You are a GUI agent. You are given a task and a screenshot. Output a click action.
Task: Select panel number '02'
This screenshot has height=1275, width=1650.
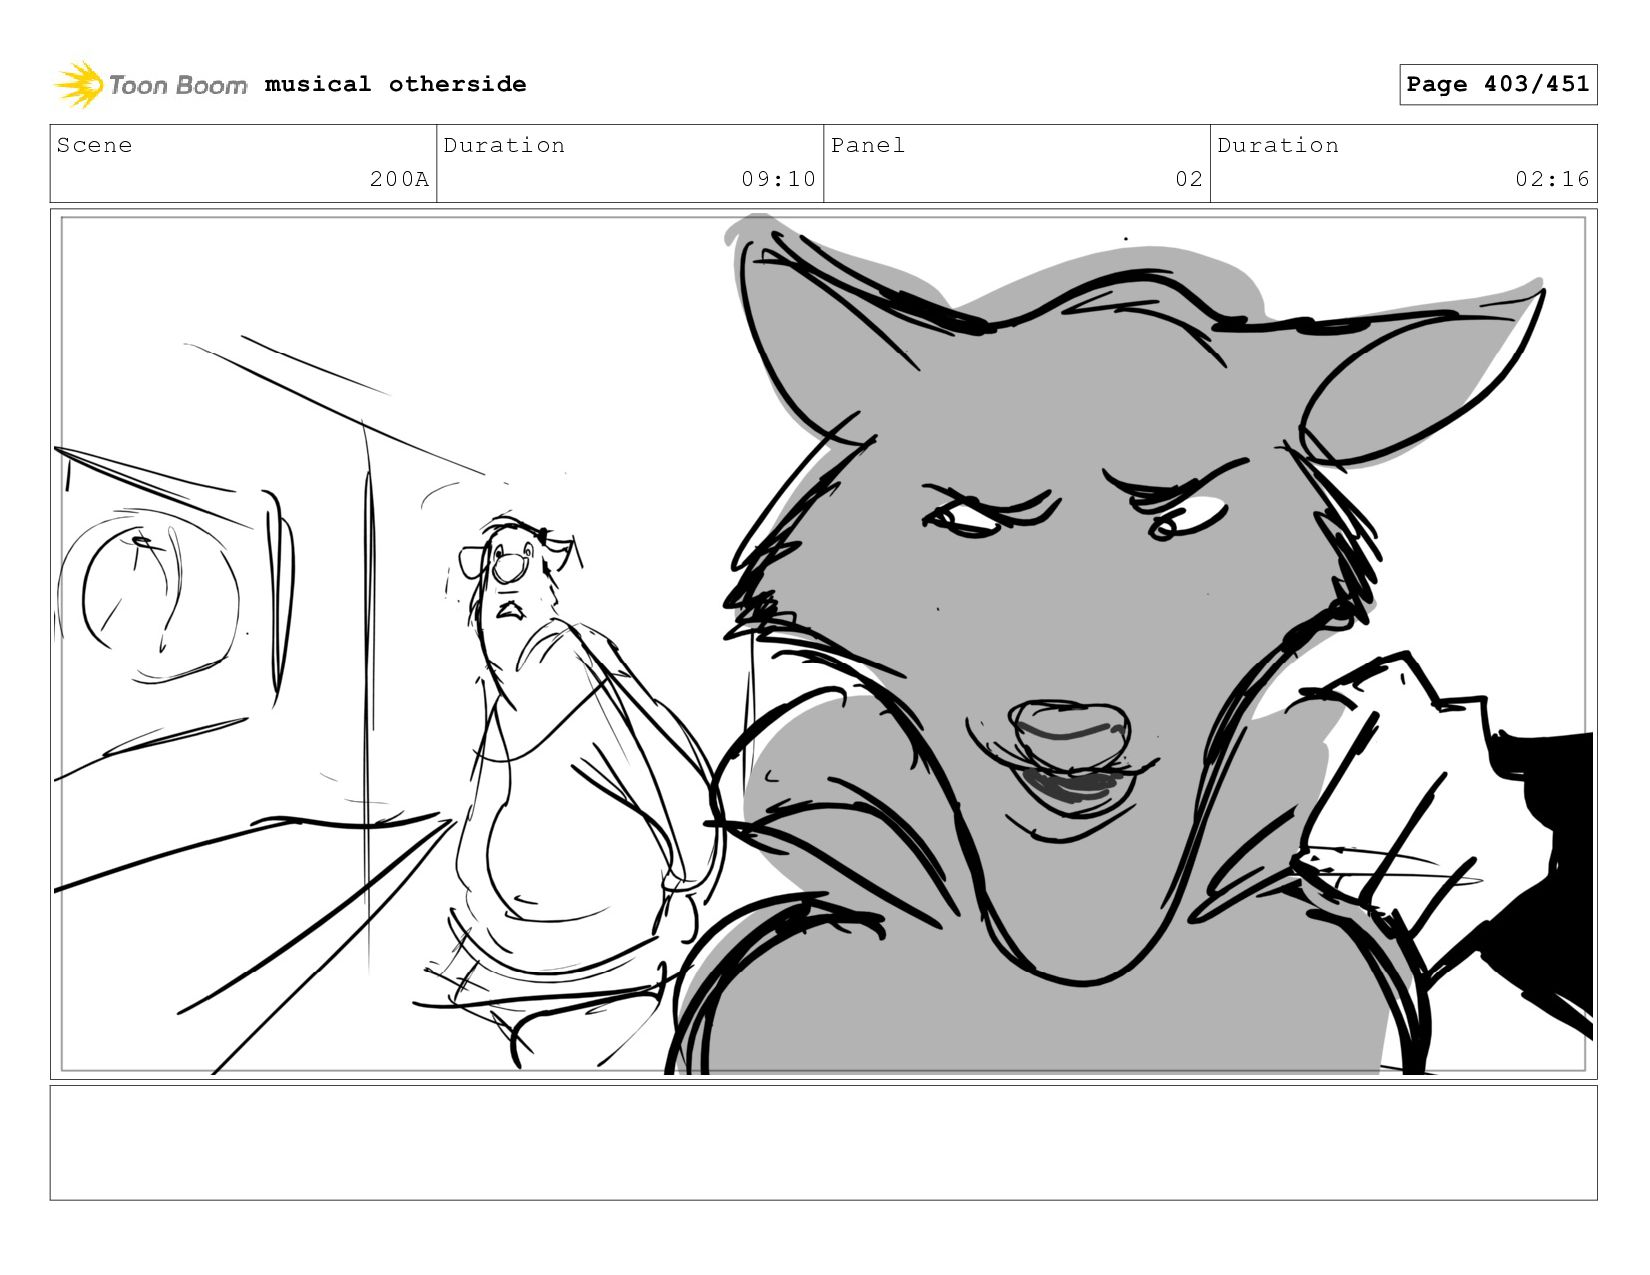click(x=1189, y=179)
